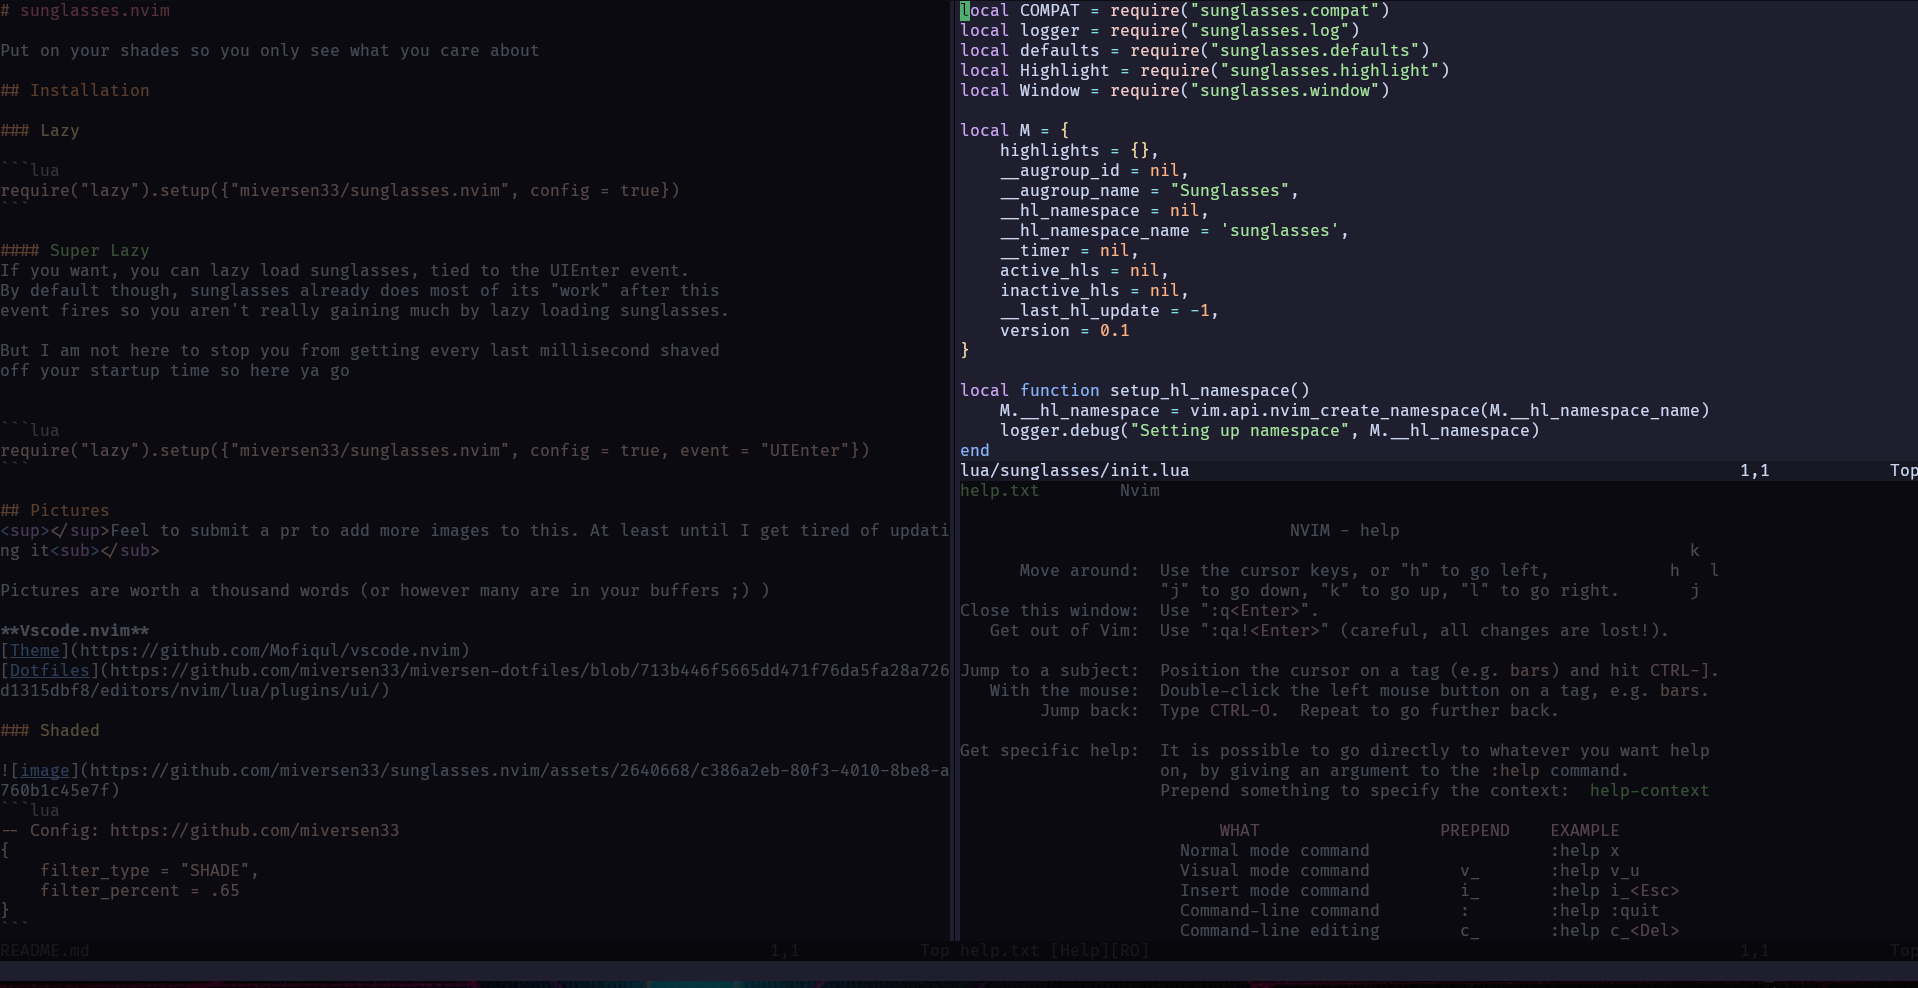Click the '## Pictures' heading
The image size is (1918, 988).
point(55,510)
